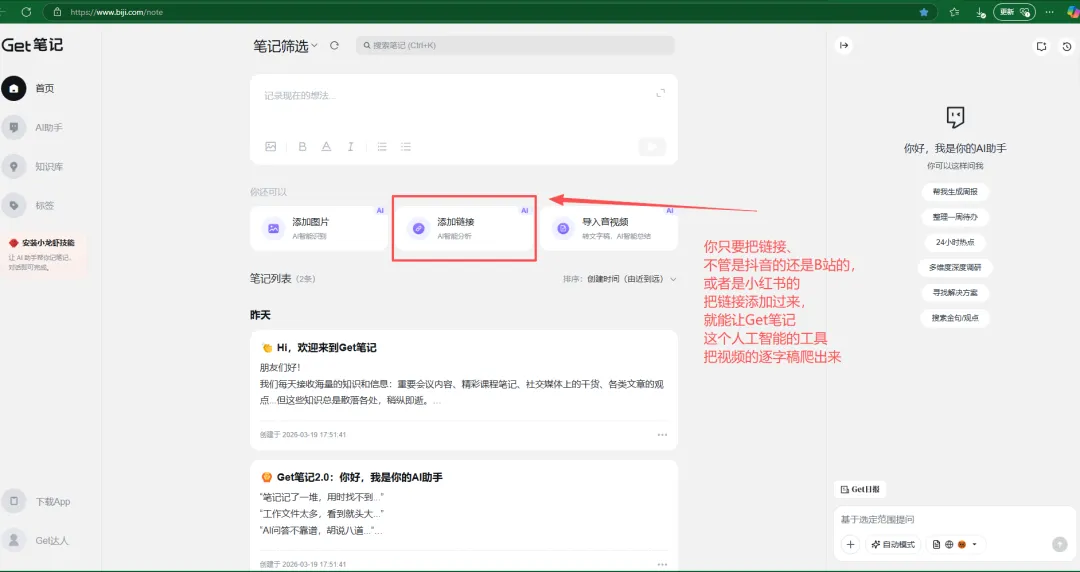Open the source range selector dropdown arrow
Screen dimensions: 1080x572
(x=974, y=544)
